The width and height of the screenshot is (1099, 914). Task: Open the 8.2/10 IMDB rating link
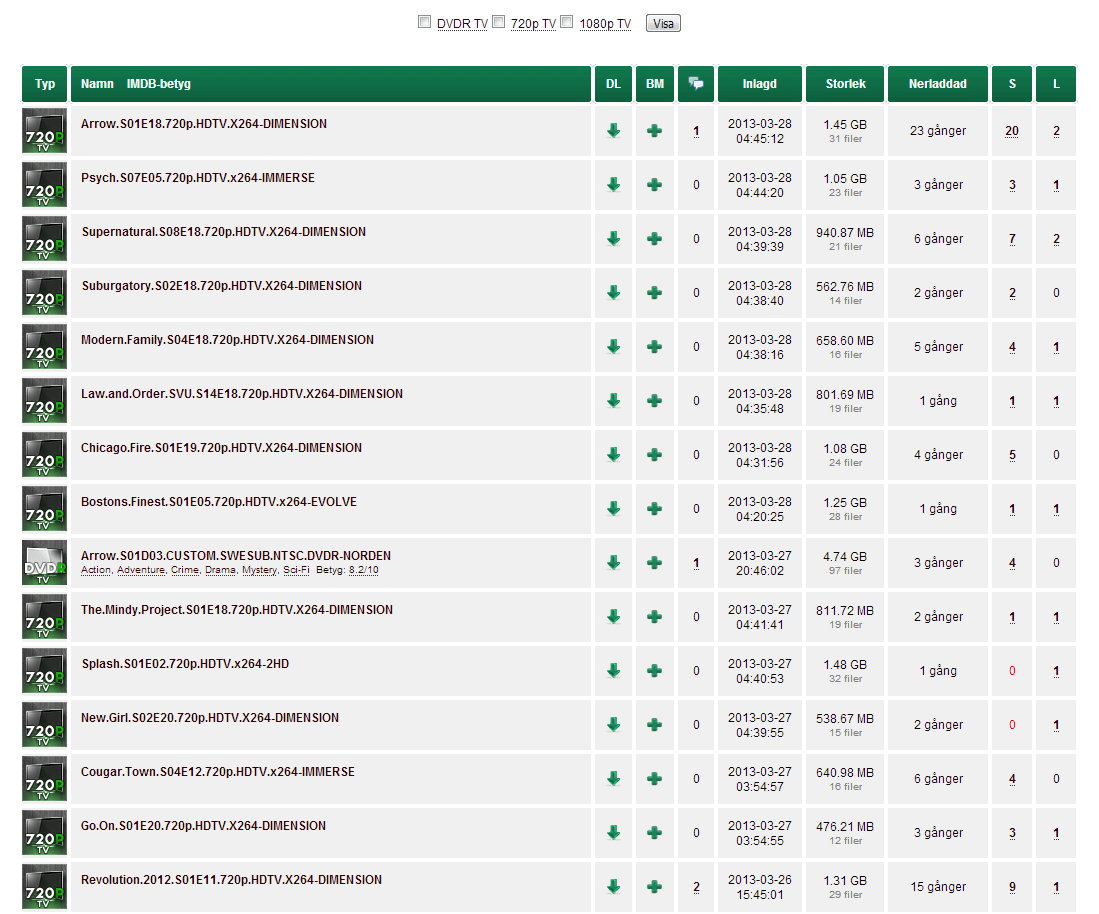coord(364,571)
